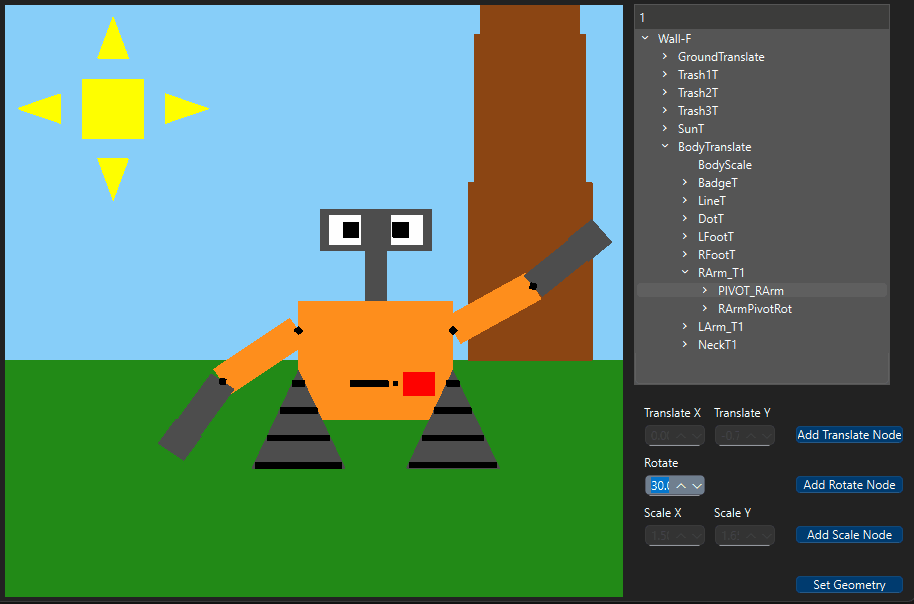Click the red badge on the robot body
Image resolution: width=914 pixels, height=604 pixels.
(419, 384)
